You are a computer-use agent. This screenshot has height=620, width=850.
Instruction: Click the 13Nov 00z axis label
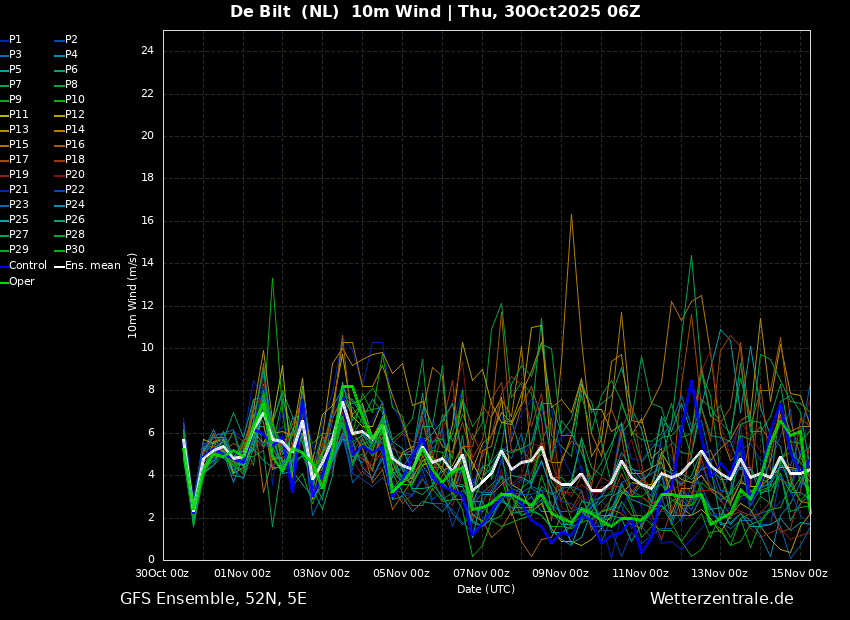[719, 574]
